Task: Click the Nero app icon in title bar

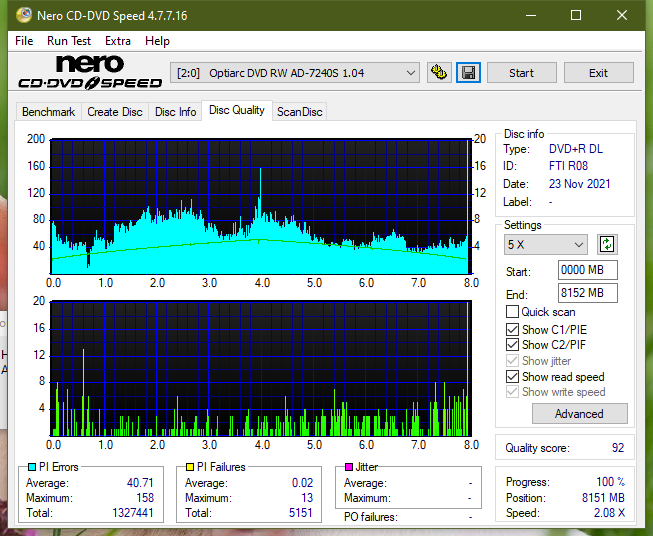Action: click(x=24, y=15)
